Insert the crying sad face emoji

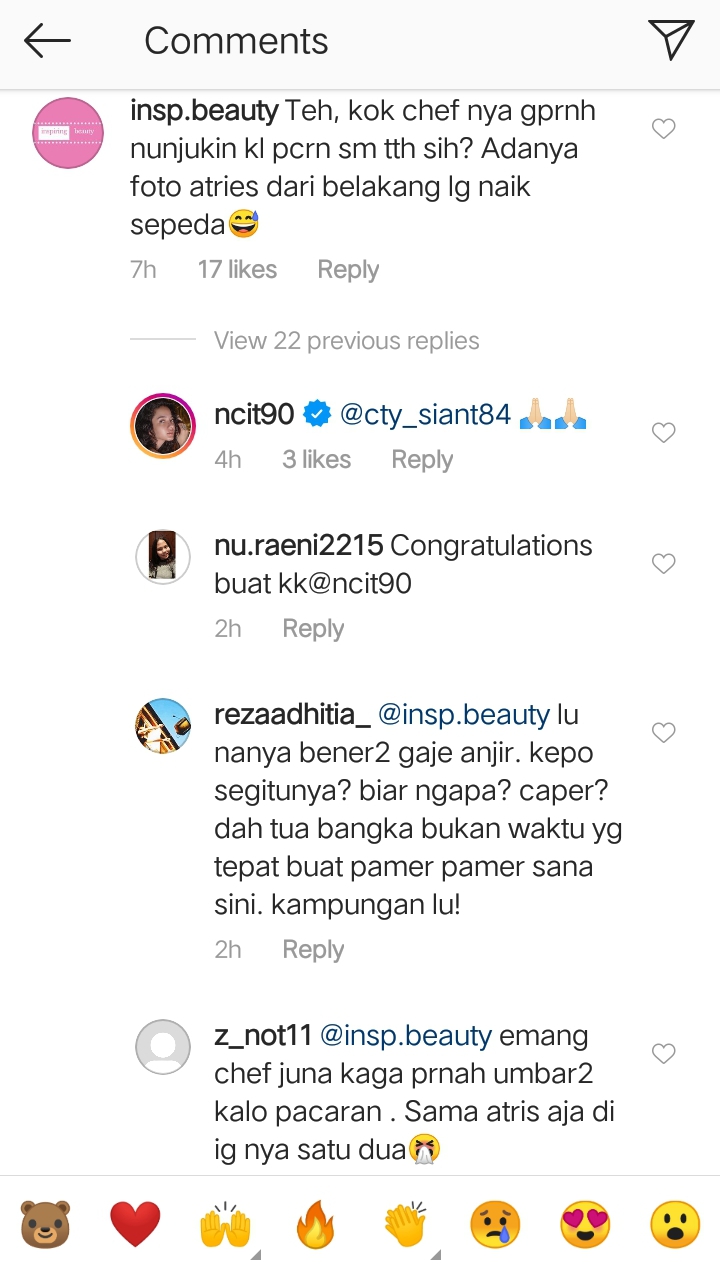pos(495,1224)
